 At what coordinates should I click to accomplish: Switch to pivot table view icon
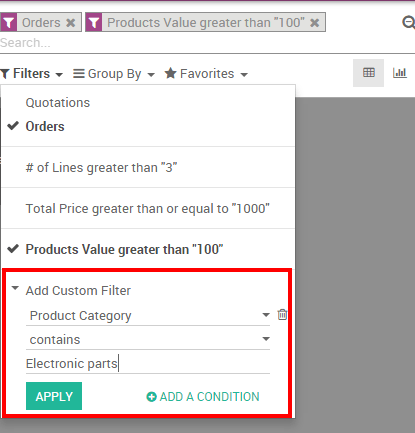[x=369, y=73]
